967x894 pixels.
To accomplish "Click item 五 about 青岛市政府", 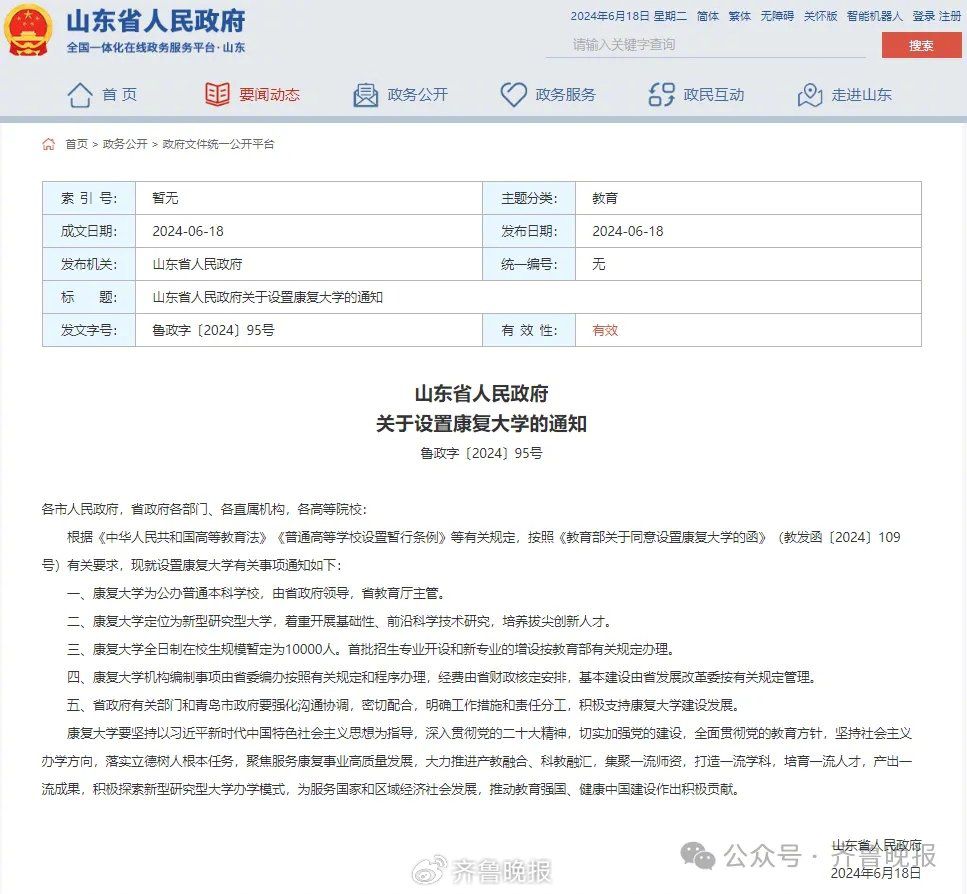I will pos(404,705).
